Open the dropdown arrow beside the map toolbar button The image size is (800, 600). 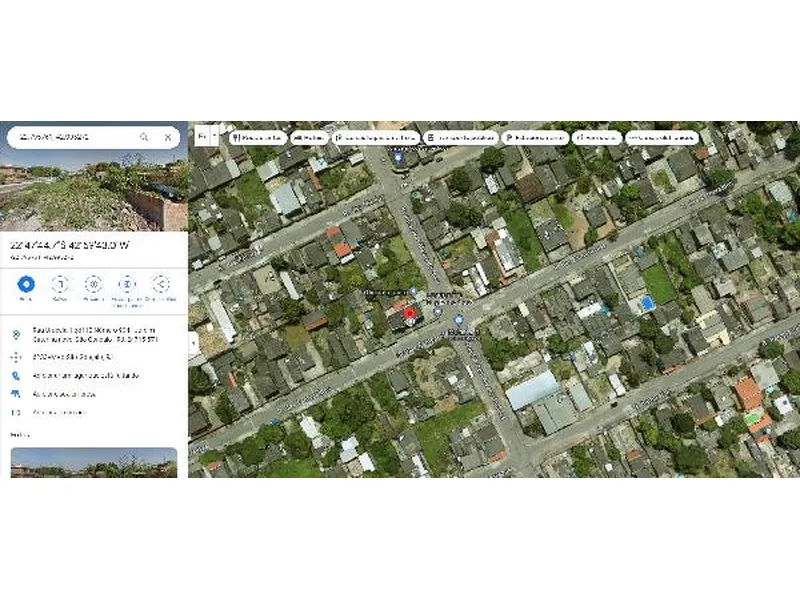click(x=214, y=137)
